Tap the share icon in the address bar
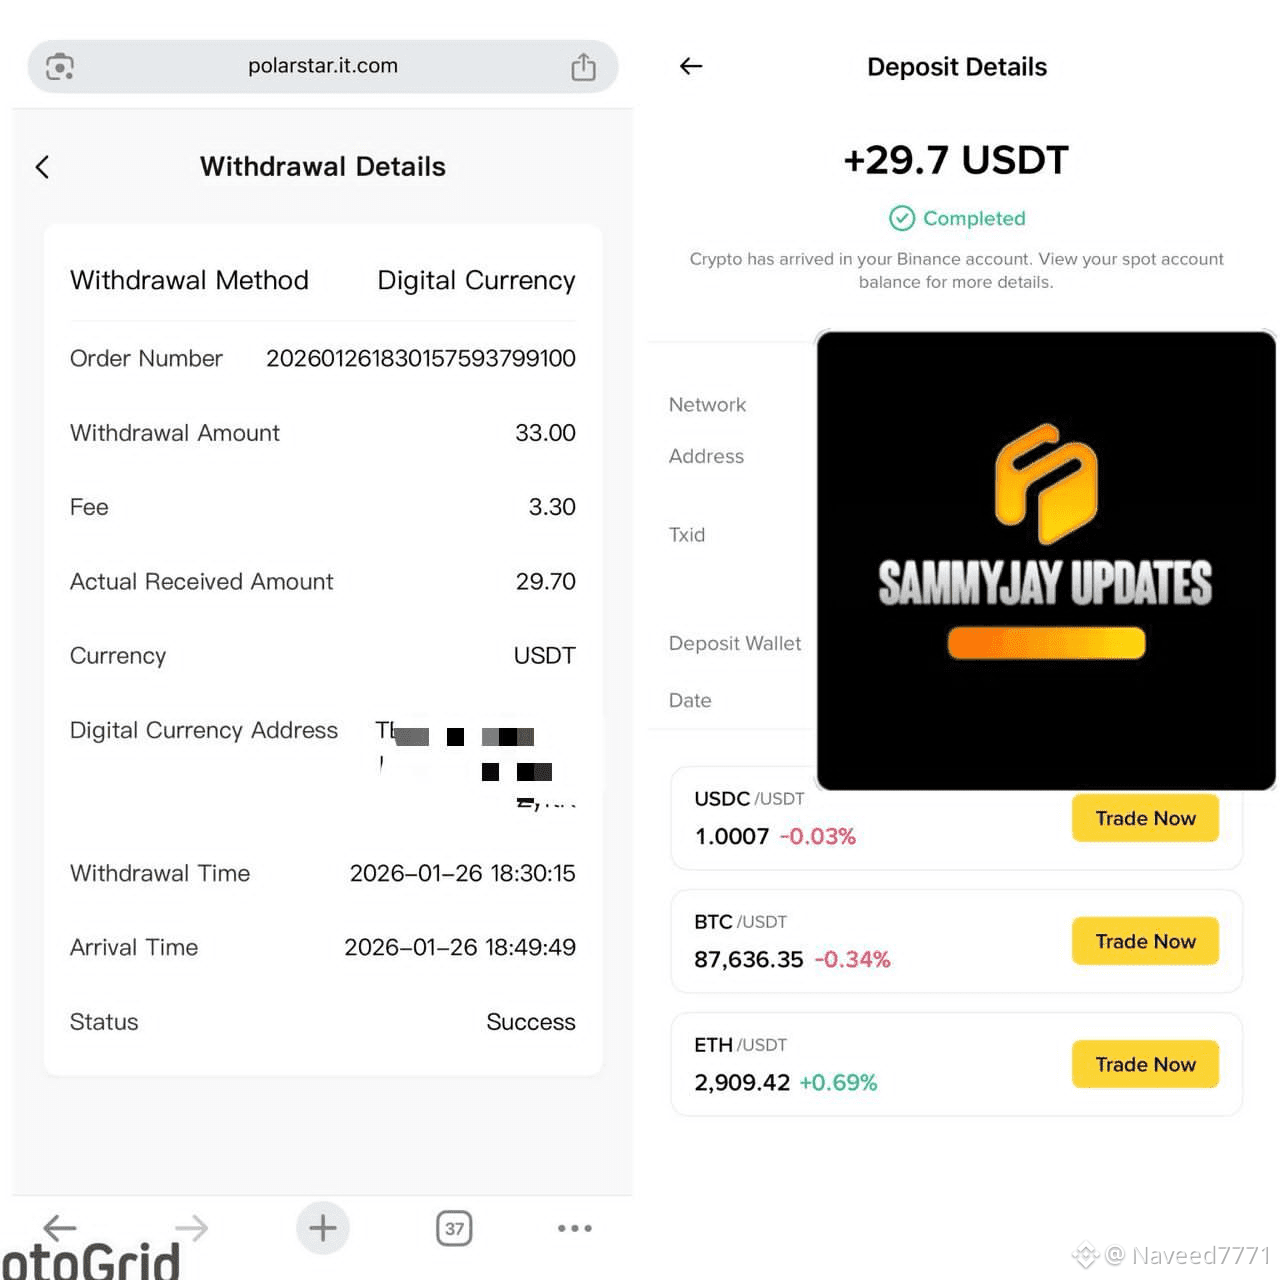 coord(583,67)
